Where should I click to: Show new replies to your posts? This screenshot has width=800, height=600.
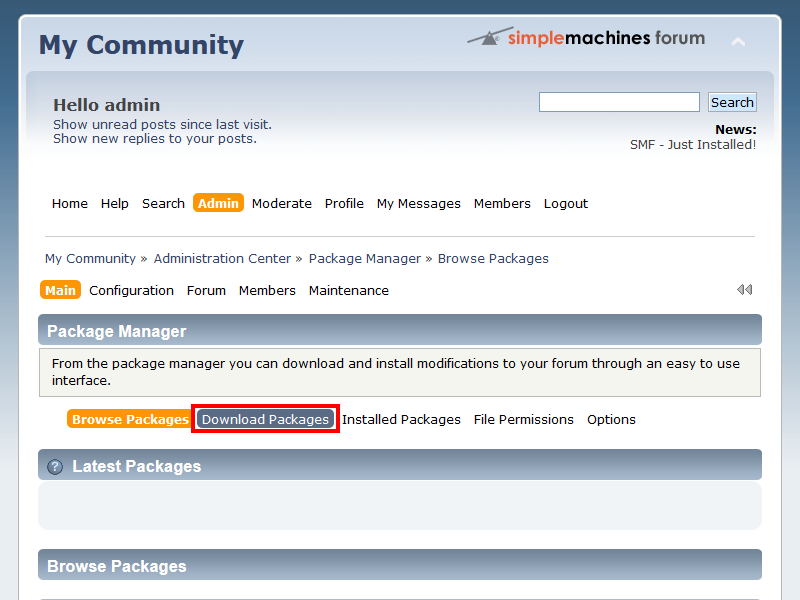pyautogui.click(x=154, y=139)
